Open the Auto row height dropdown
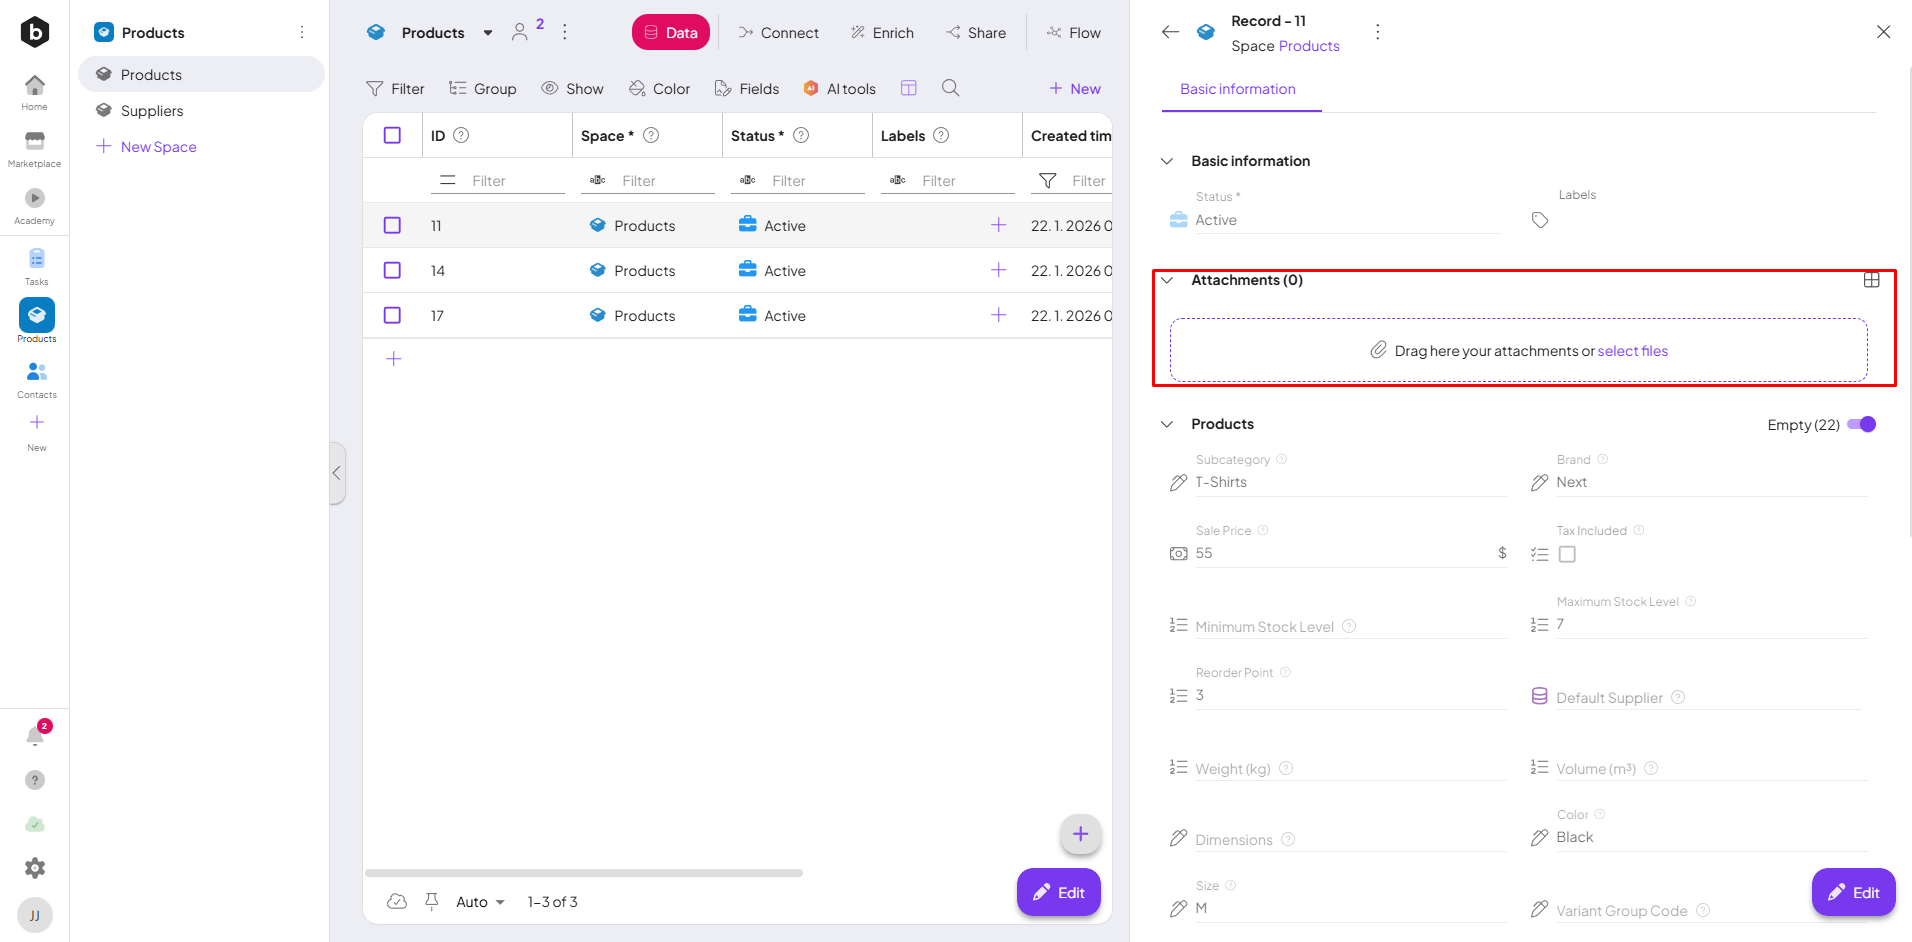 click(480, 902)
